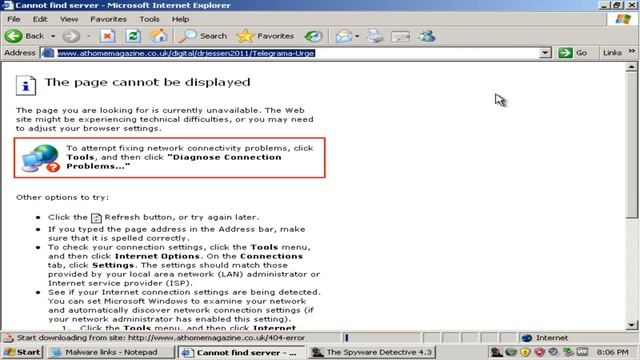
Task: Print the page with the printer icon
Action: (375, 36)
